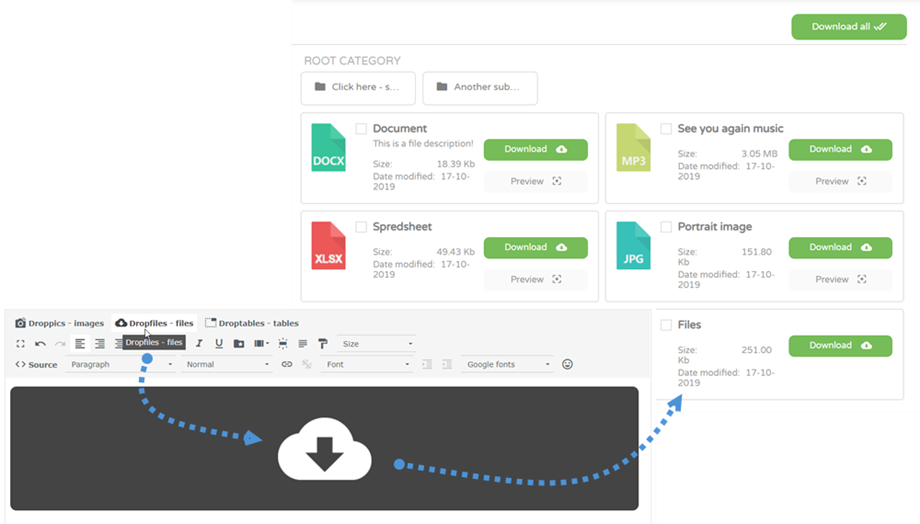Tick the Spredsheet file checkbox
Viewport: 920px width, 524px height.
[361, 227]
